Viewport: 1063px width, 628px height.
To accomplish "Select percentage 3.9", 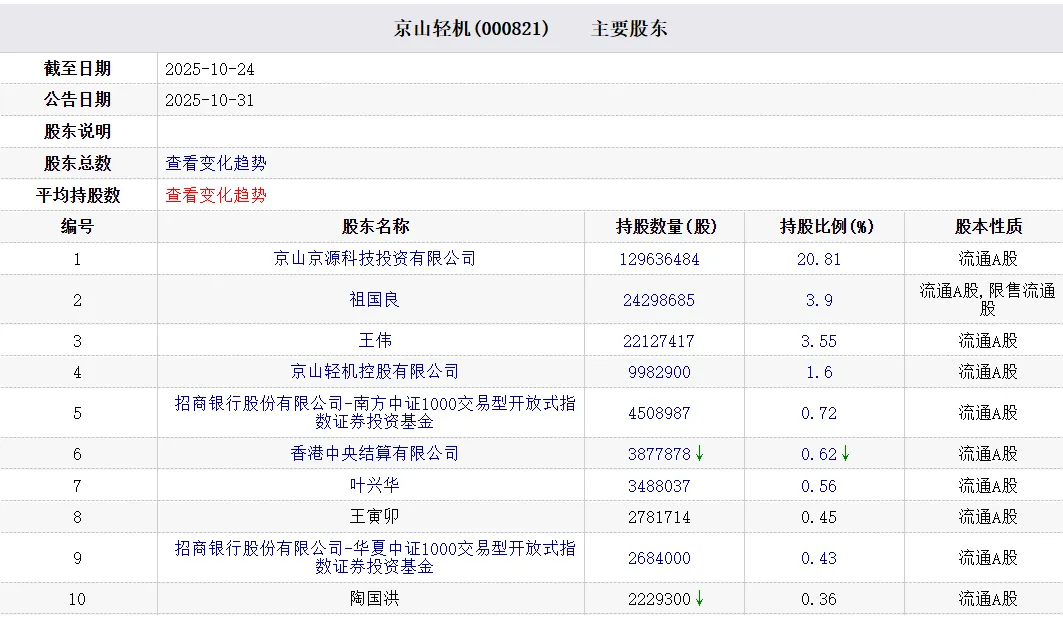I will click(x=819, y=300).
